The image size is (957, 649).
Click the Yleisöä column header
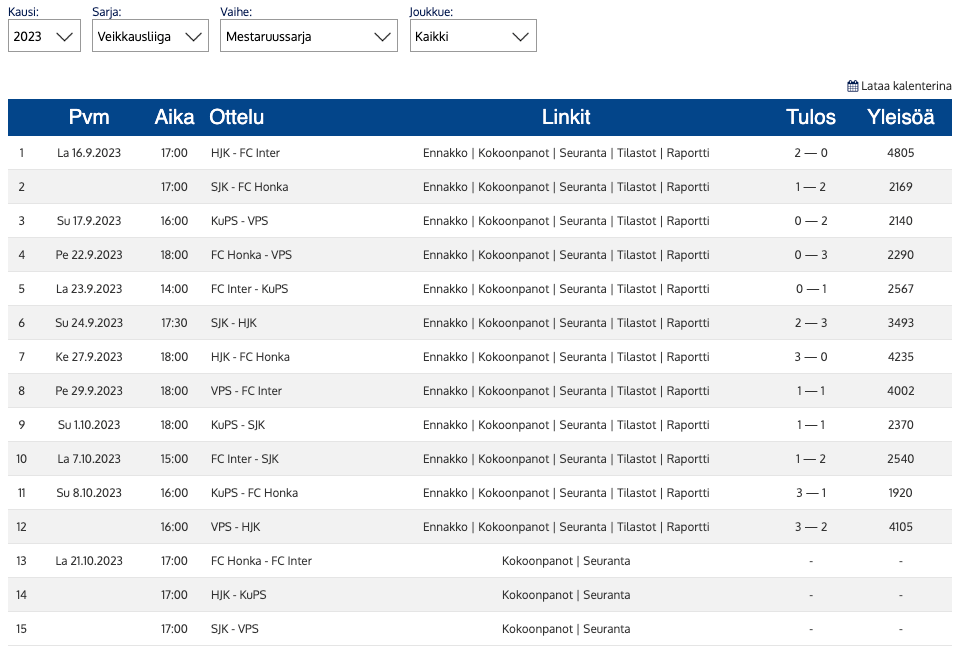coord(900,117)
